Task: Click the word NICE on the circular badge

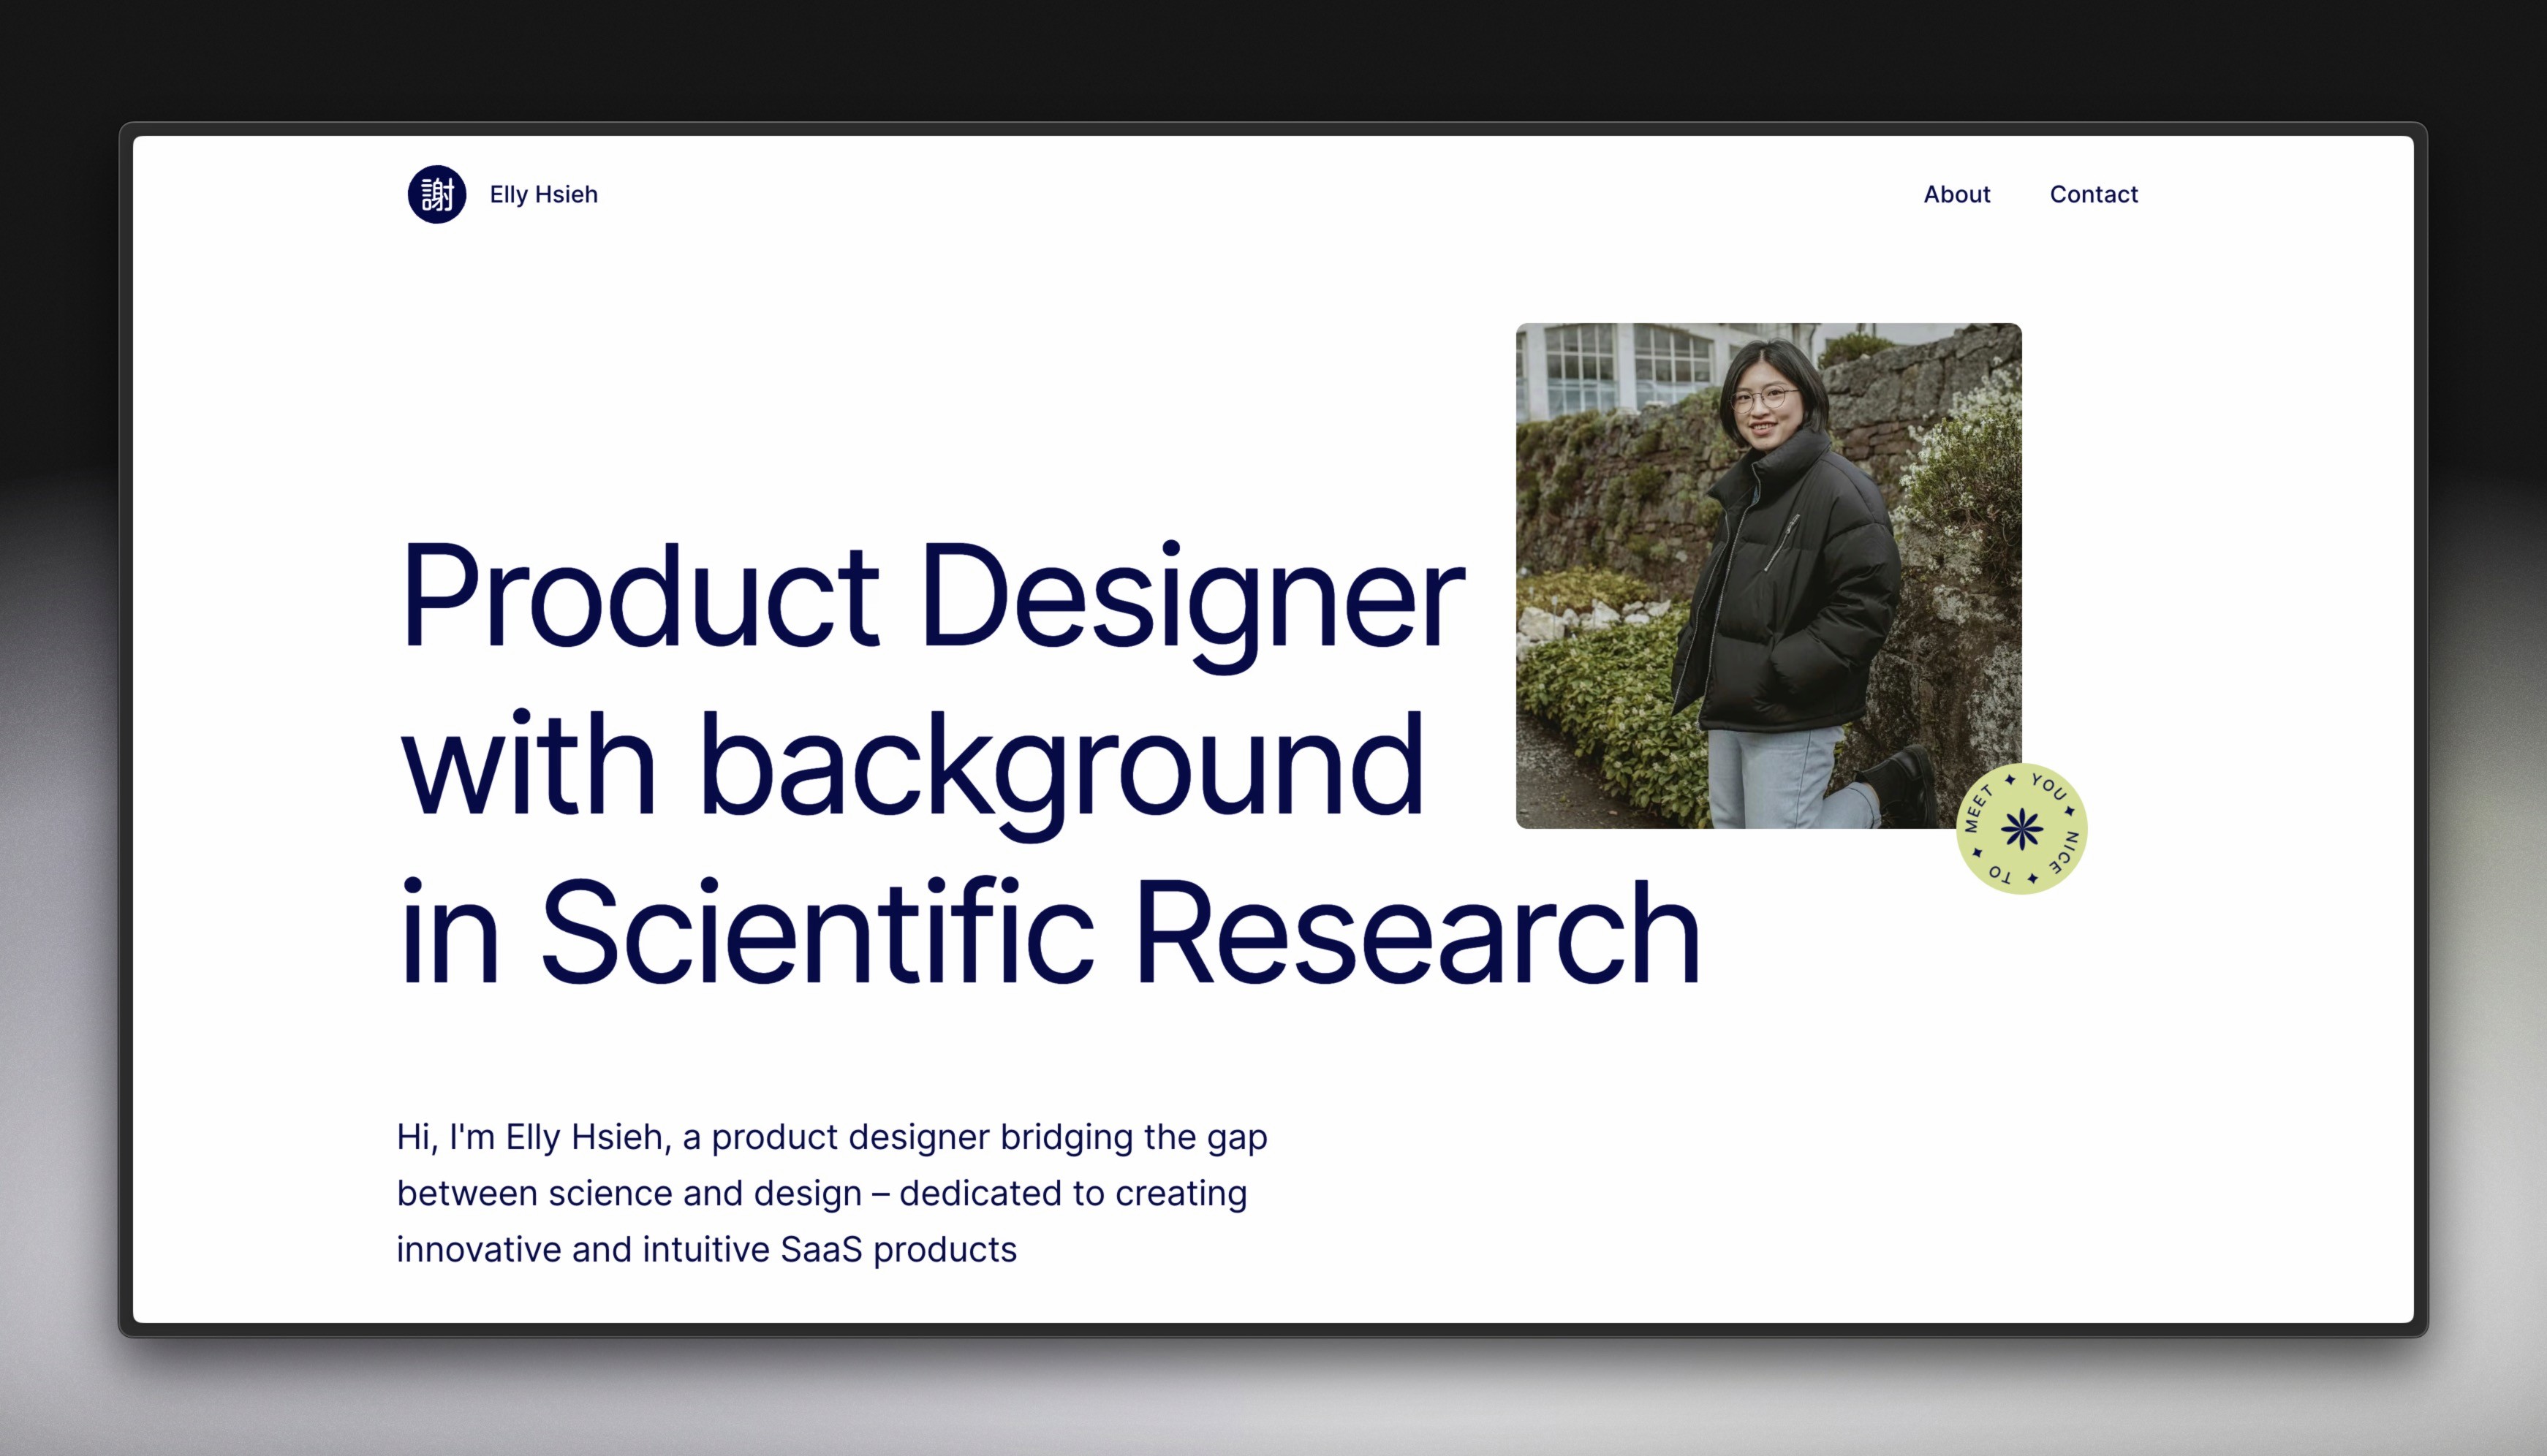Action: (x=2066, y=851)
